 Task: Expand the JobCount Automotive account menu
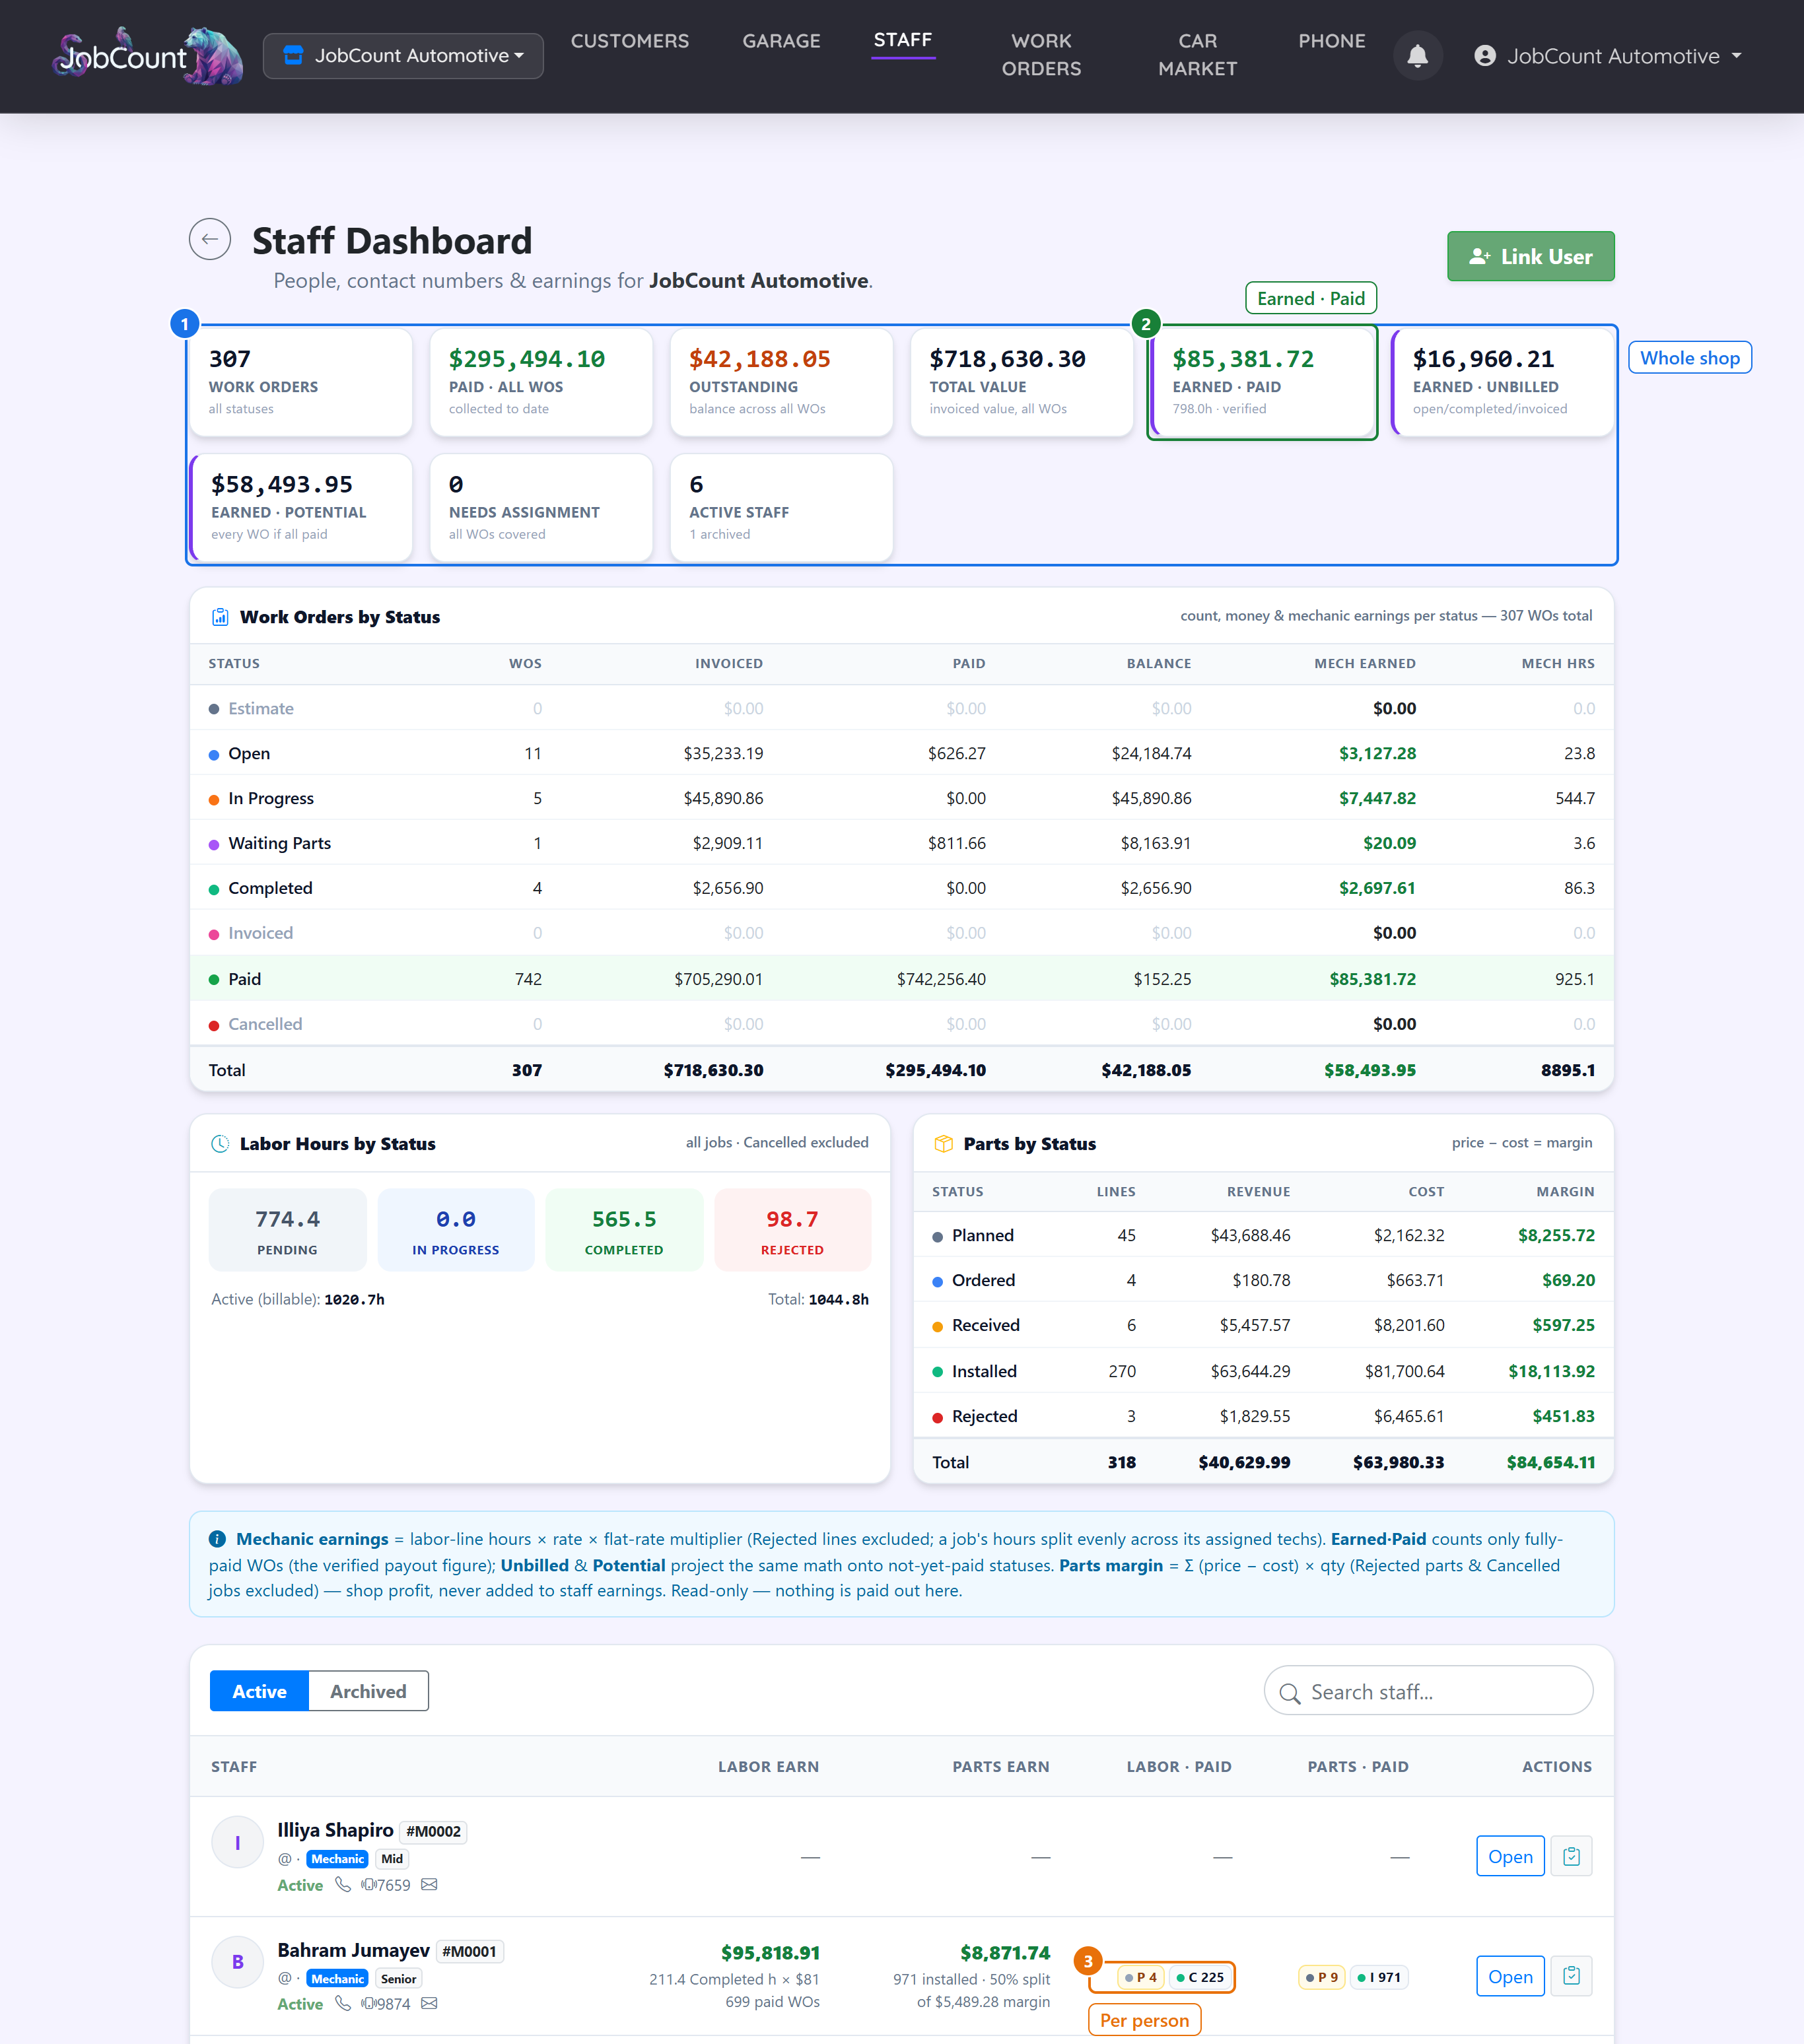point(1607,56)
